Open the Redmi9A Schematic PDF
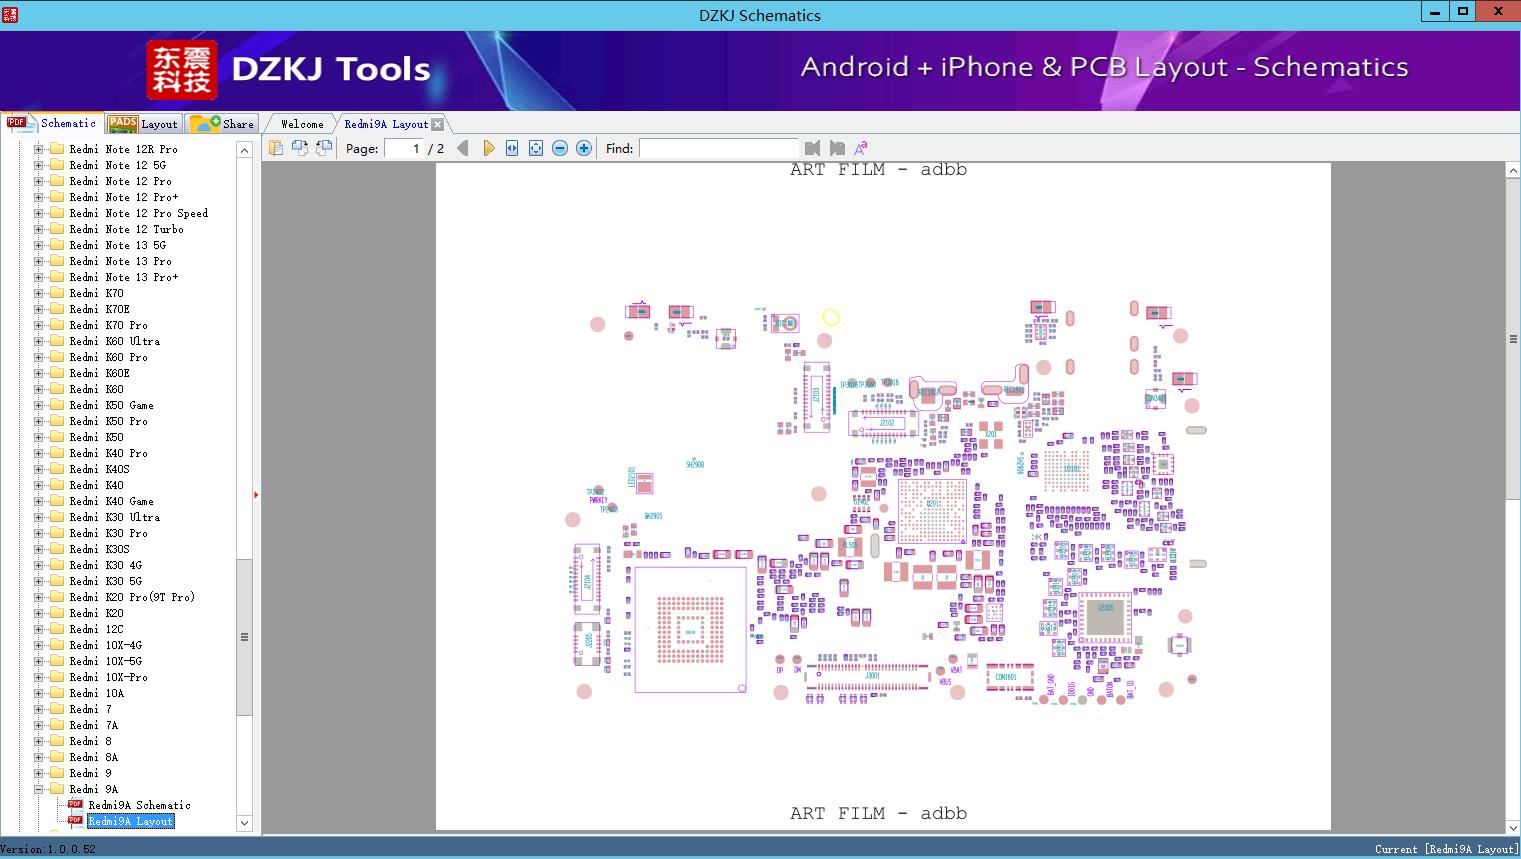This screenshot has width=1521, height=859. tap(139, 805)
